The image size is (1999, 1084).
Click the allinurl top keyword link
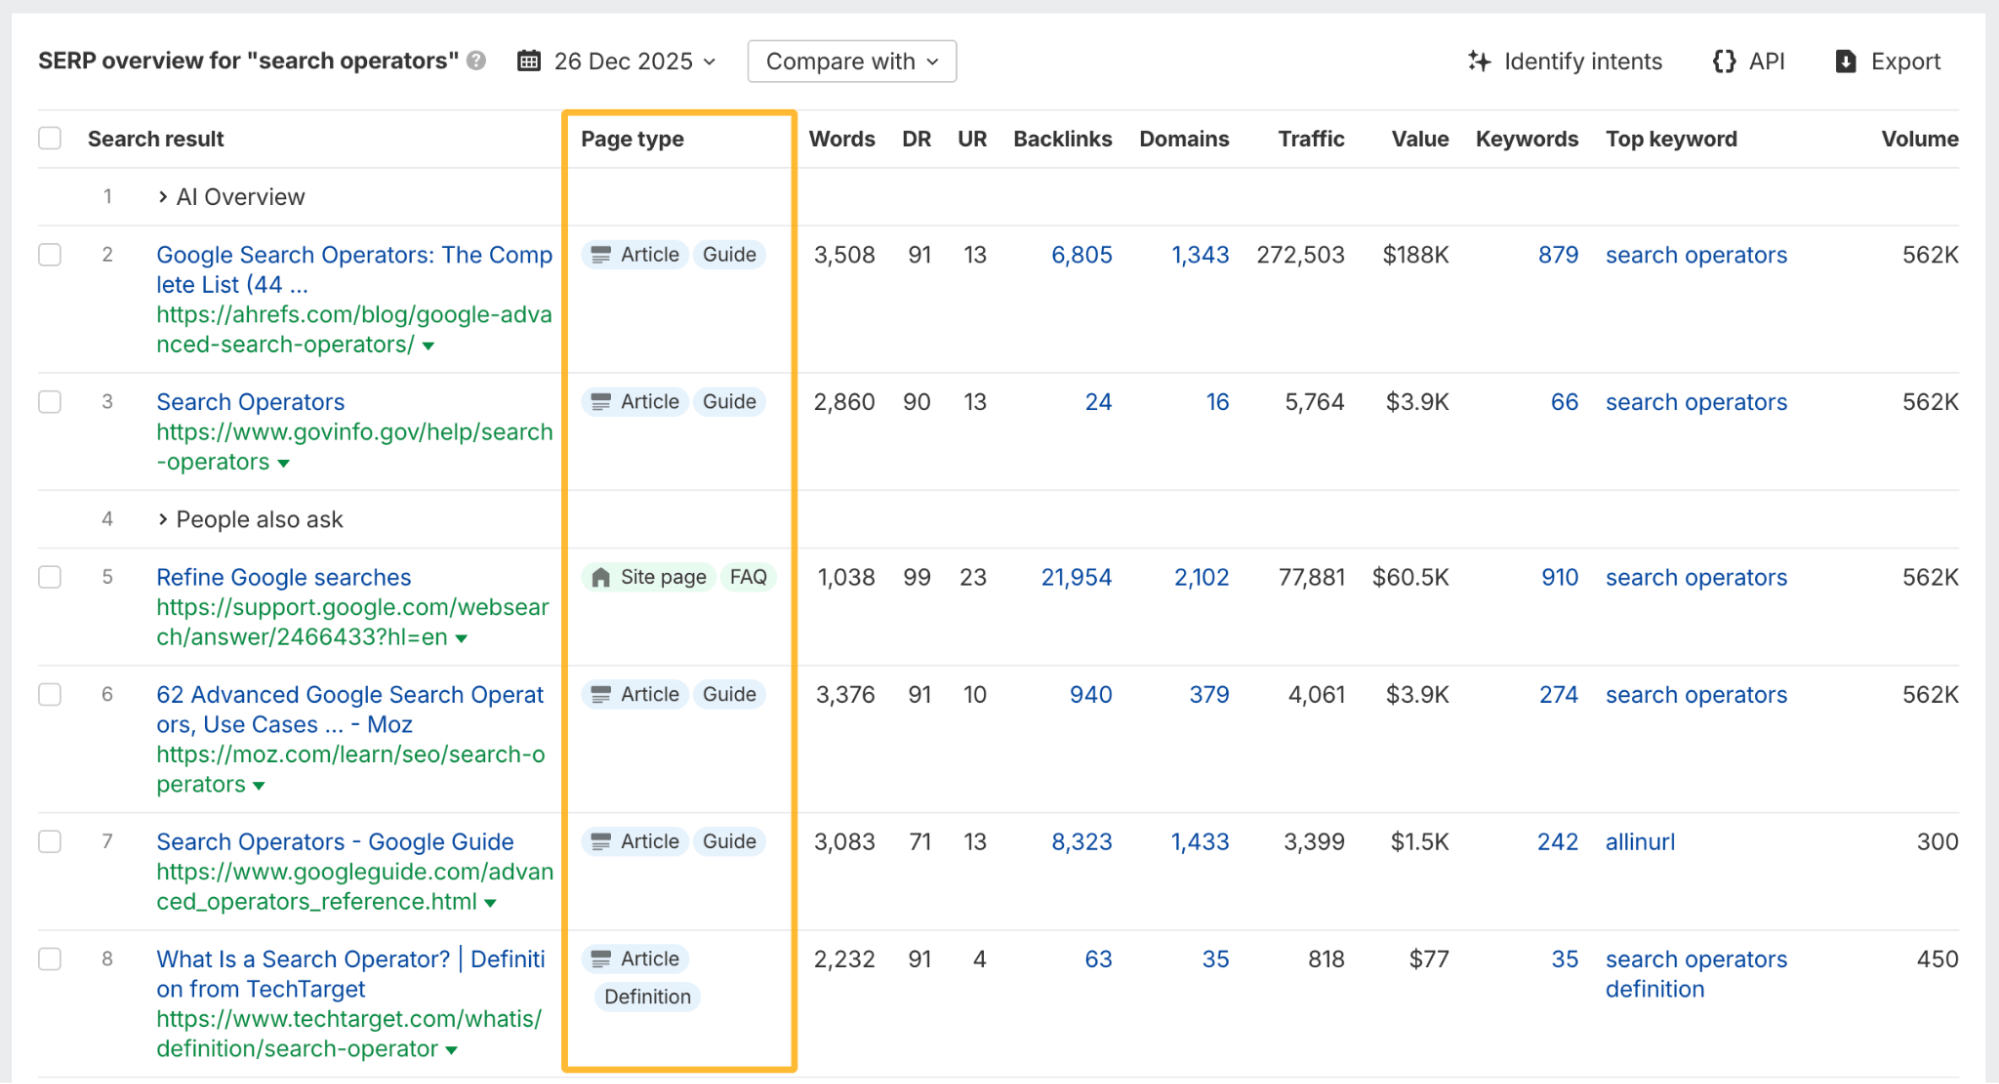point(1640,842)
